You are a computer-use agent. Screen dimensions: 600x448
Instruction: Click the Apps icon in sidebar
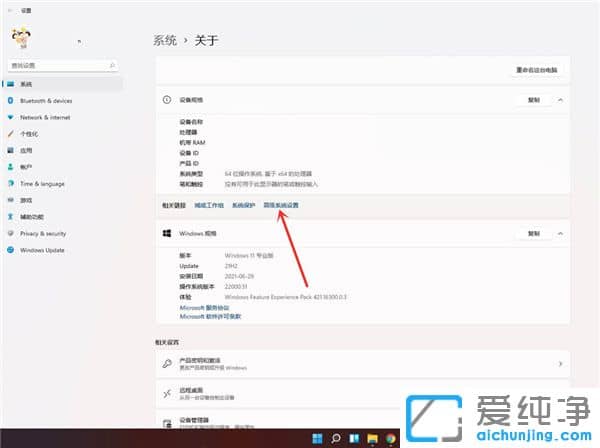click(11, 150)
